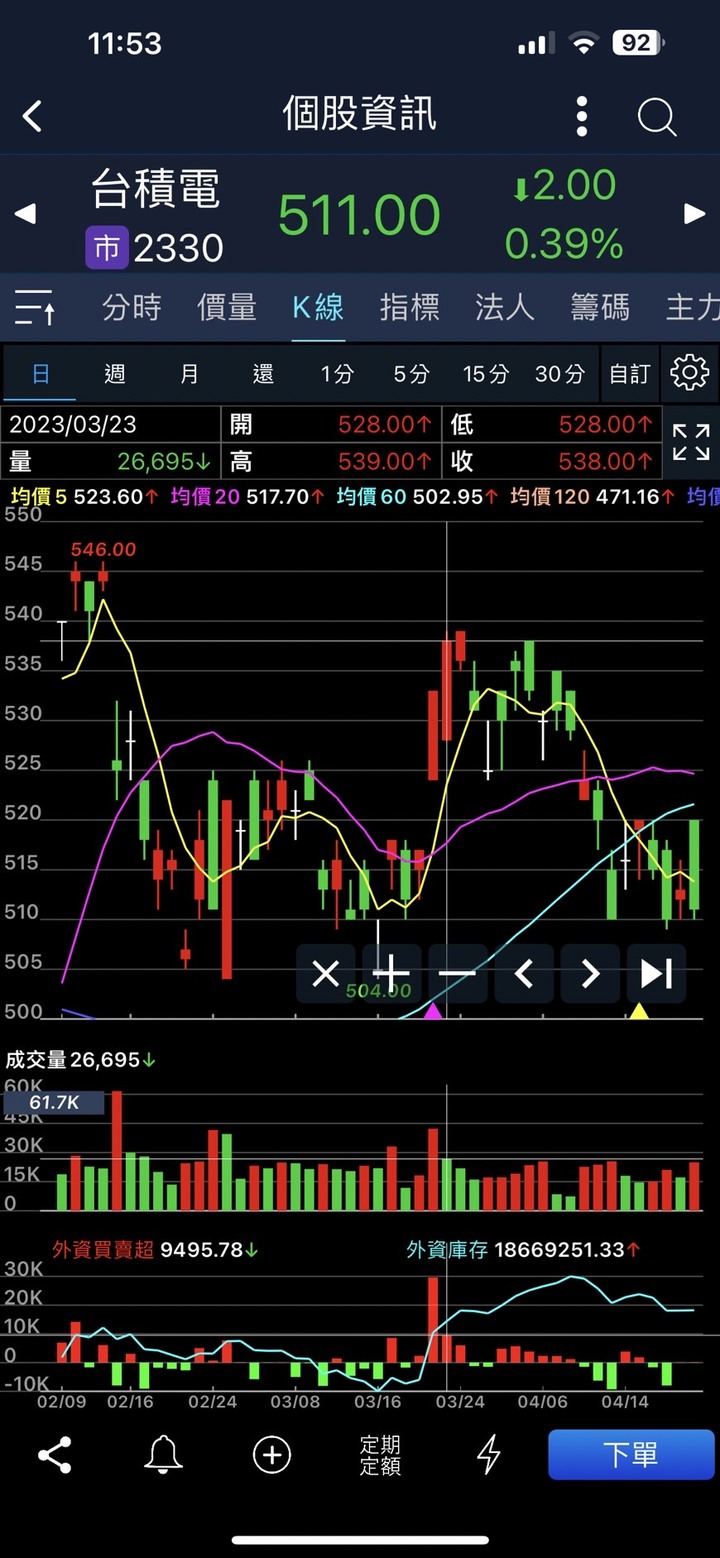Open 定期定額 regular investment
This screenshot has height=1558, width=720.
click(x=380, y=1455)
